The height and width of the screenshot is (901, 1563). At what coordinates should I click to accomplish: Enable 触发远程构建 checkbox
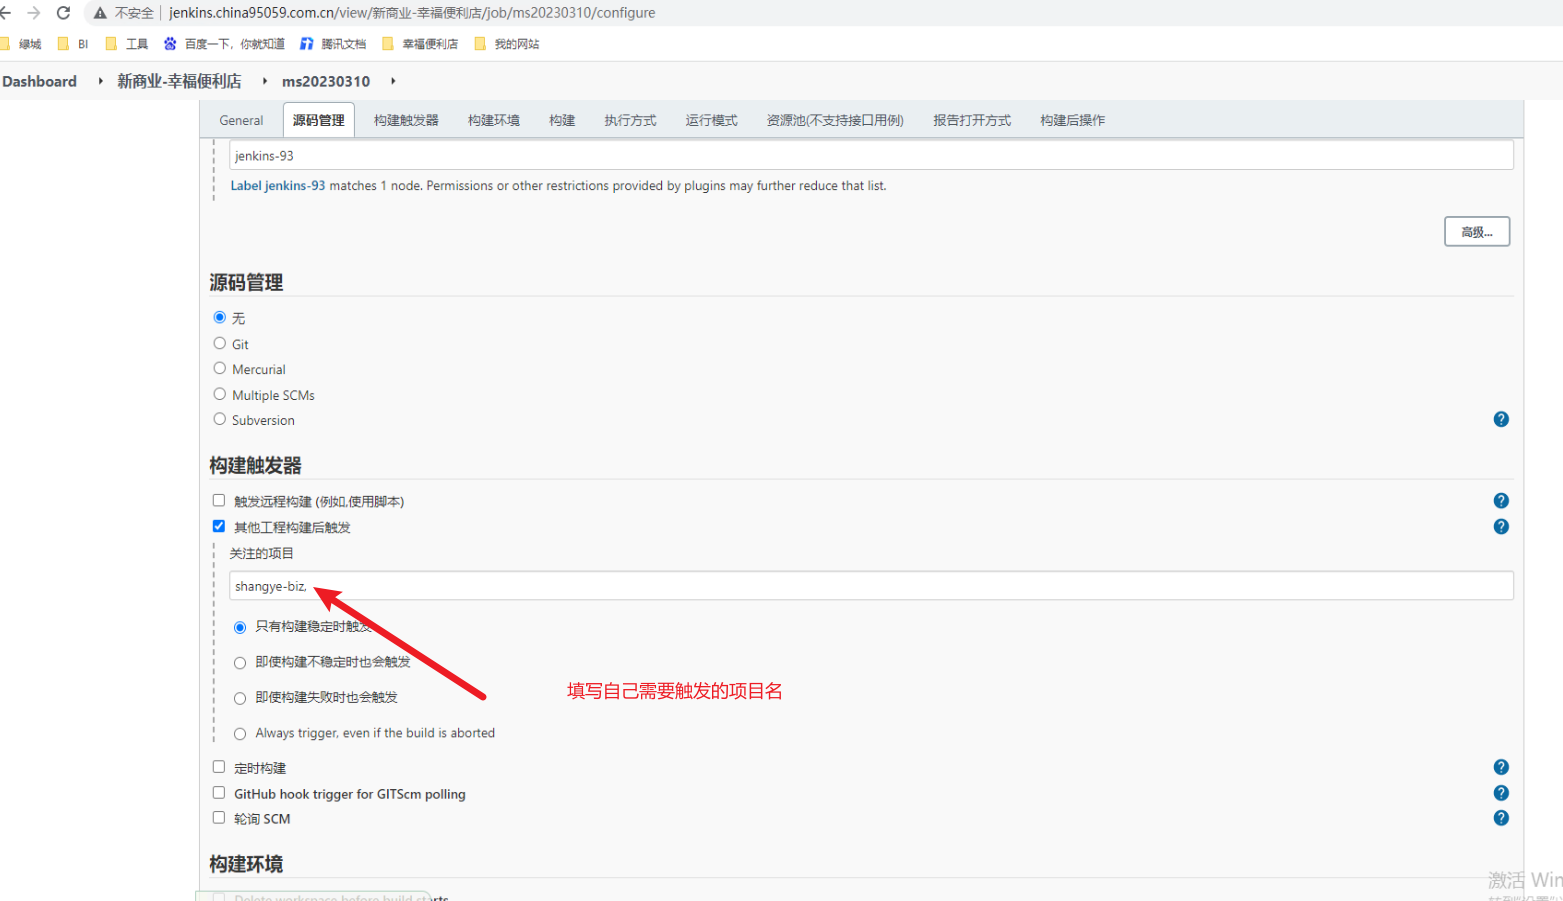click(x=219, y=500)
